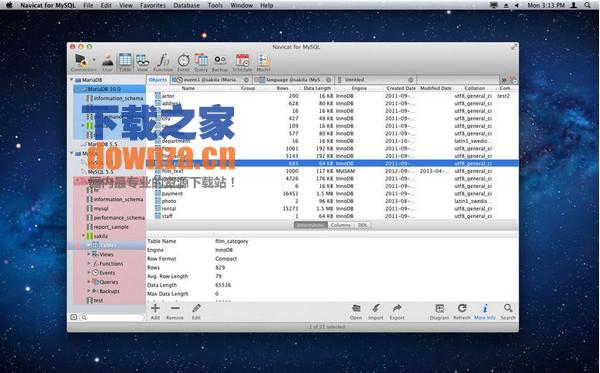Open the Apple menu
Viewport: 600px width, 373px height.
point(9,5)
